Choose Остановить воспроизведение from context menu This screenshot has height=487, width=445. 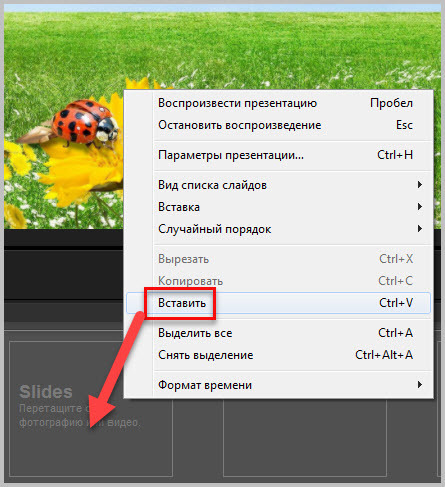pyautogui.click(x=278, y=125)
